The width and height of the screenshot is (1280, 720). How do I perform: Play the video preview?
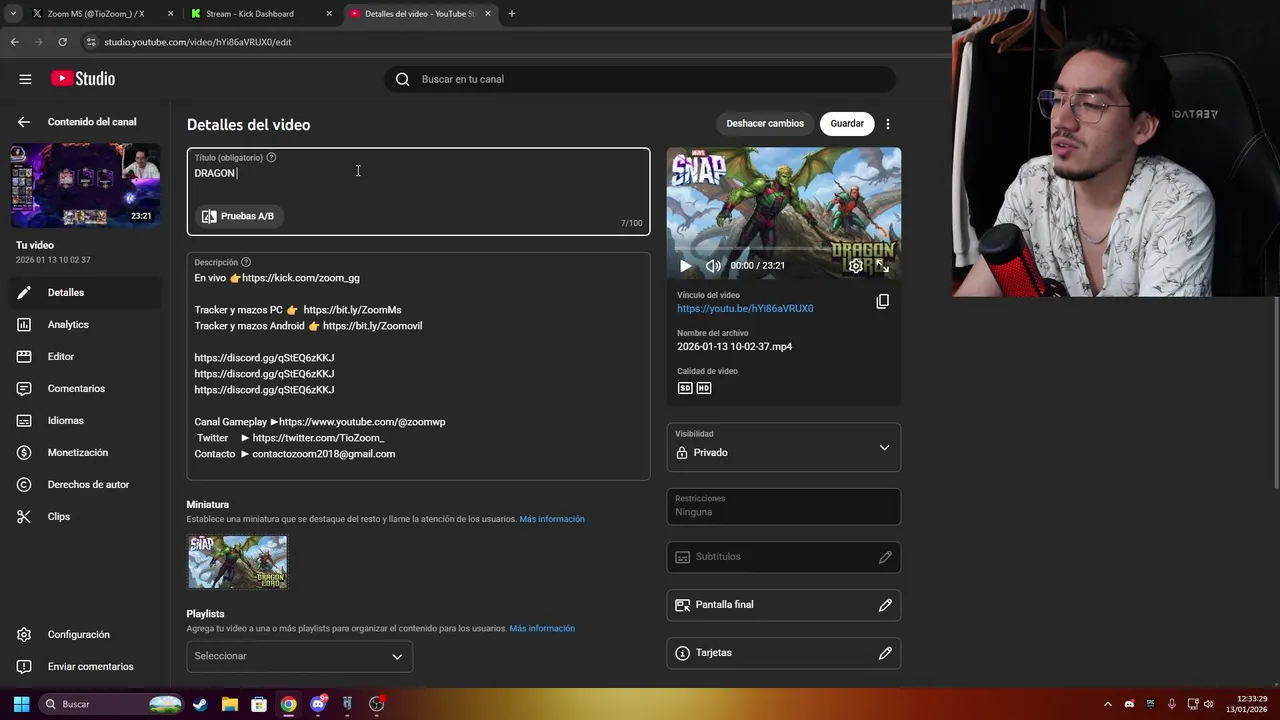click(685, 266)
